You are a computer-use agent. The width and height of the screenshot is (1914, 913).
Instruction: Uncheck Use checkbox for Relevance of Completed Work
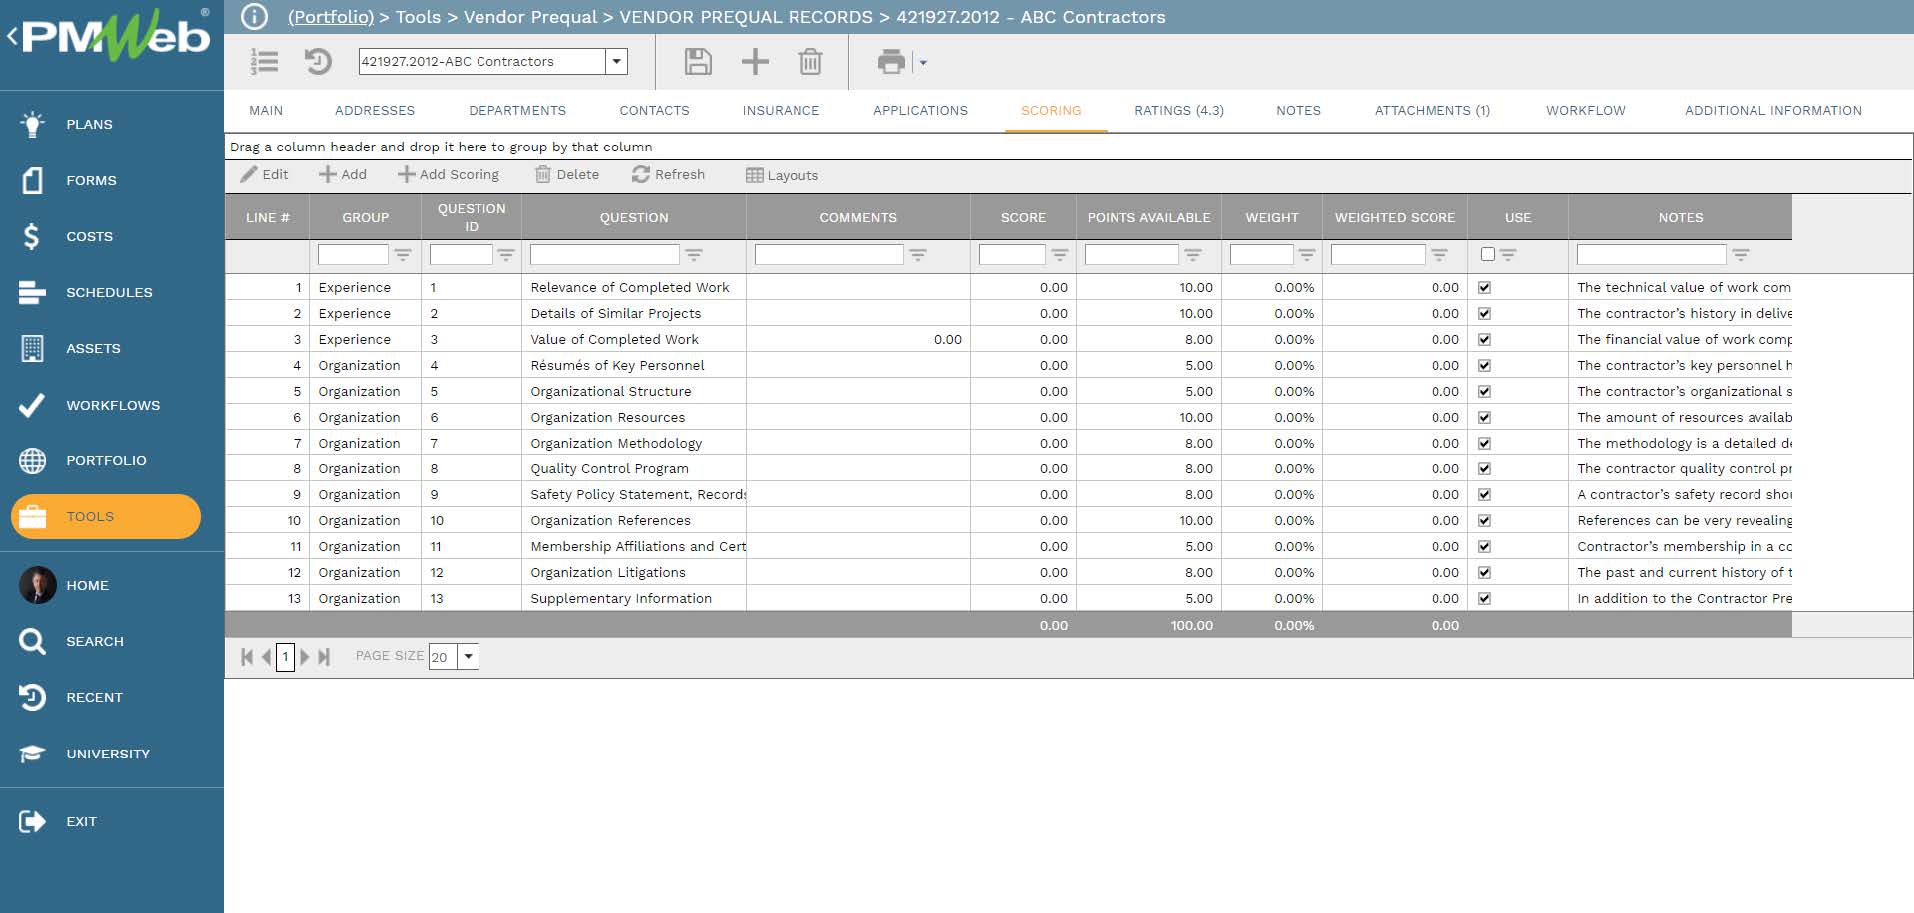[x=1484, y=287]
